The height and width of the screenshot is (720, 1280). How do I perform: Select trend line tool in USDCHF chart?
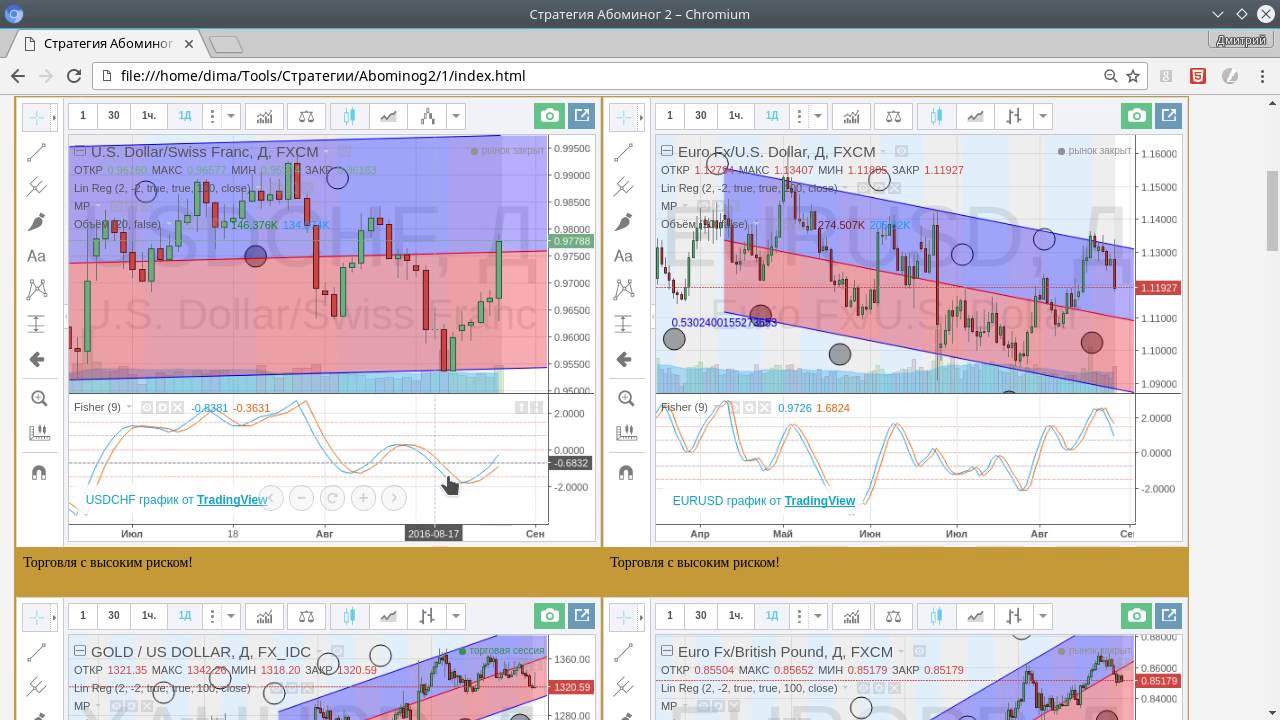click(37, 152)
